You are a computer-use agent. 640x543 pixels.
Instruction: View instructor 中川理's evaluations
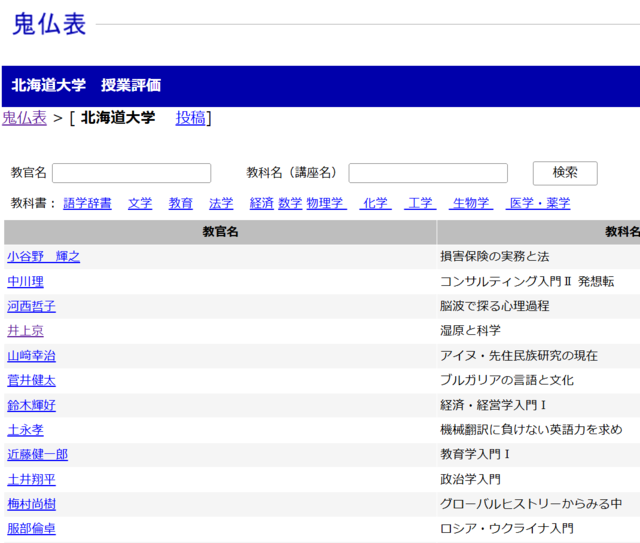coord(25,282)
